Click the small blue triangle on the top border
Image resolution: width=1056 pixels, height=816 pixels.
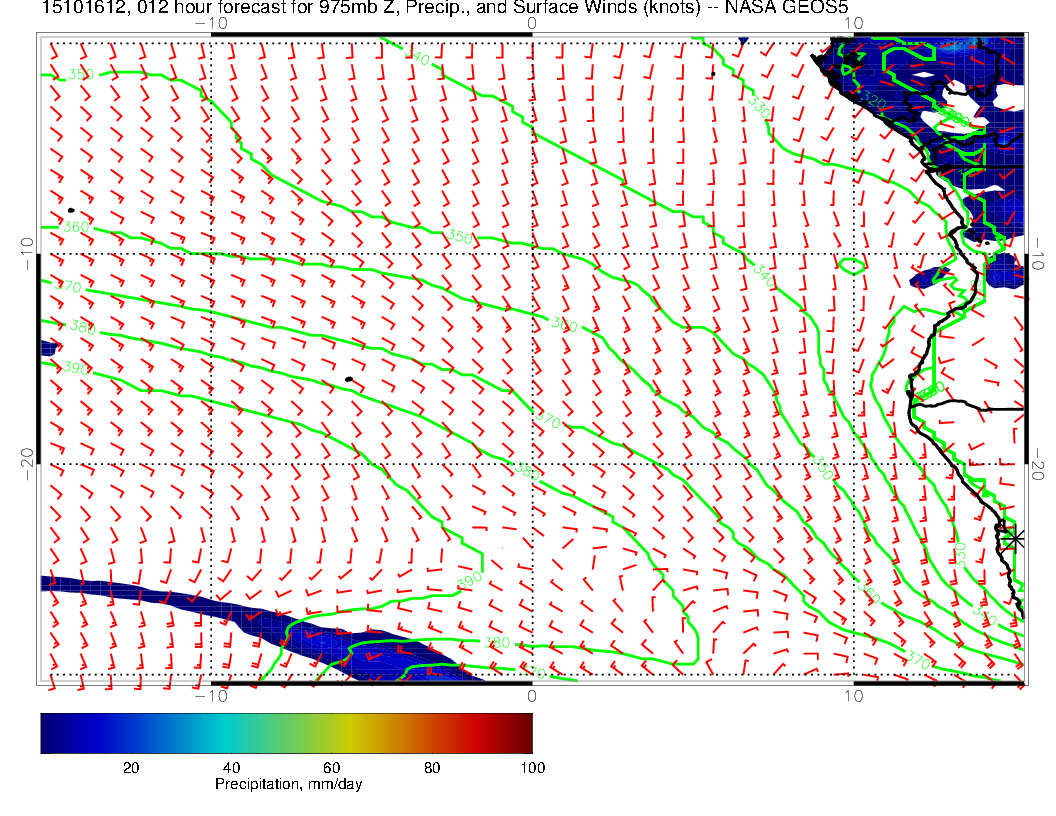click(743, 41)
